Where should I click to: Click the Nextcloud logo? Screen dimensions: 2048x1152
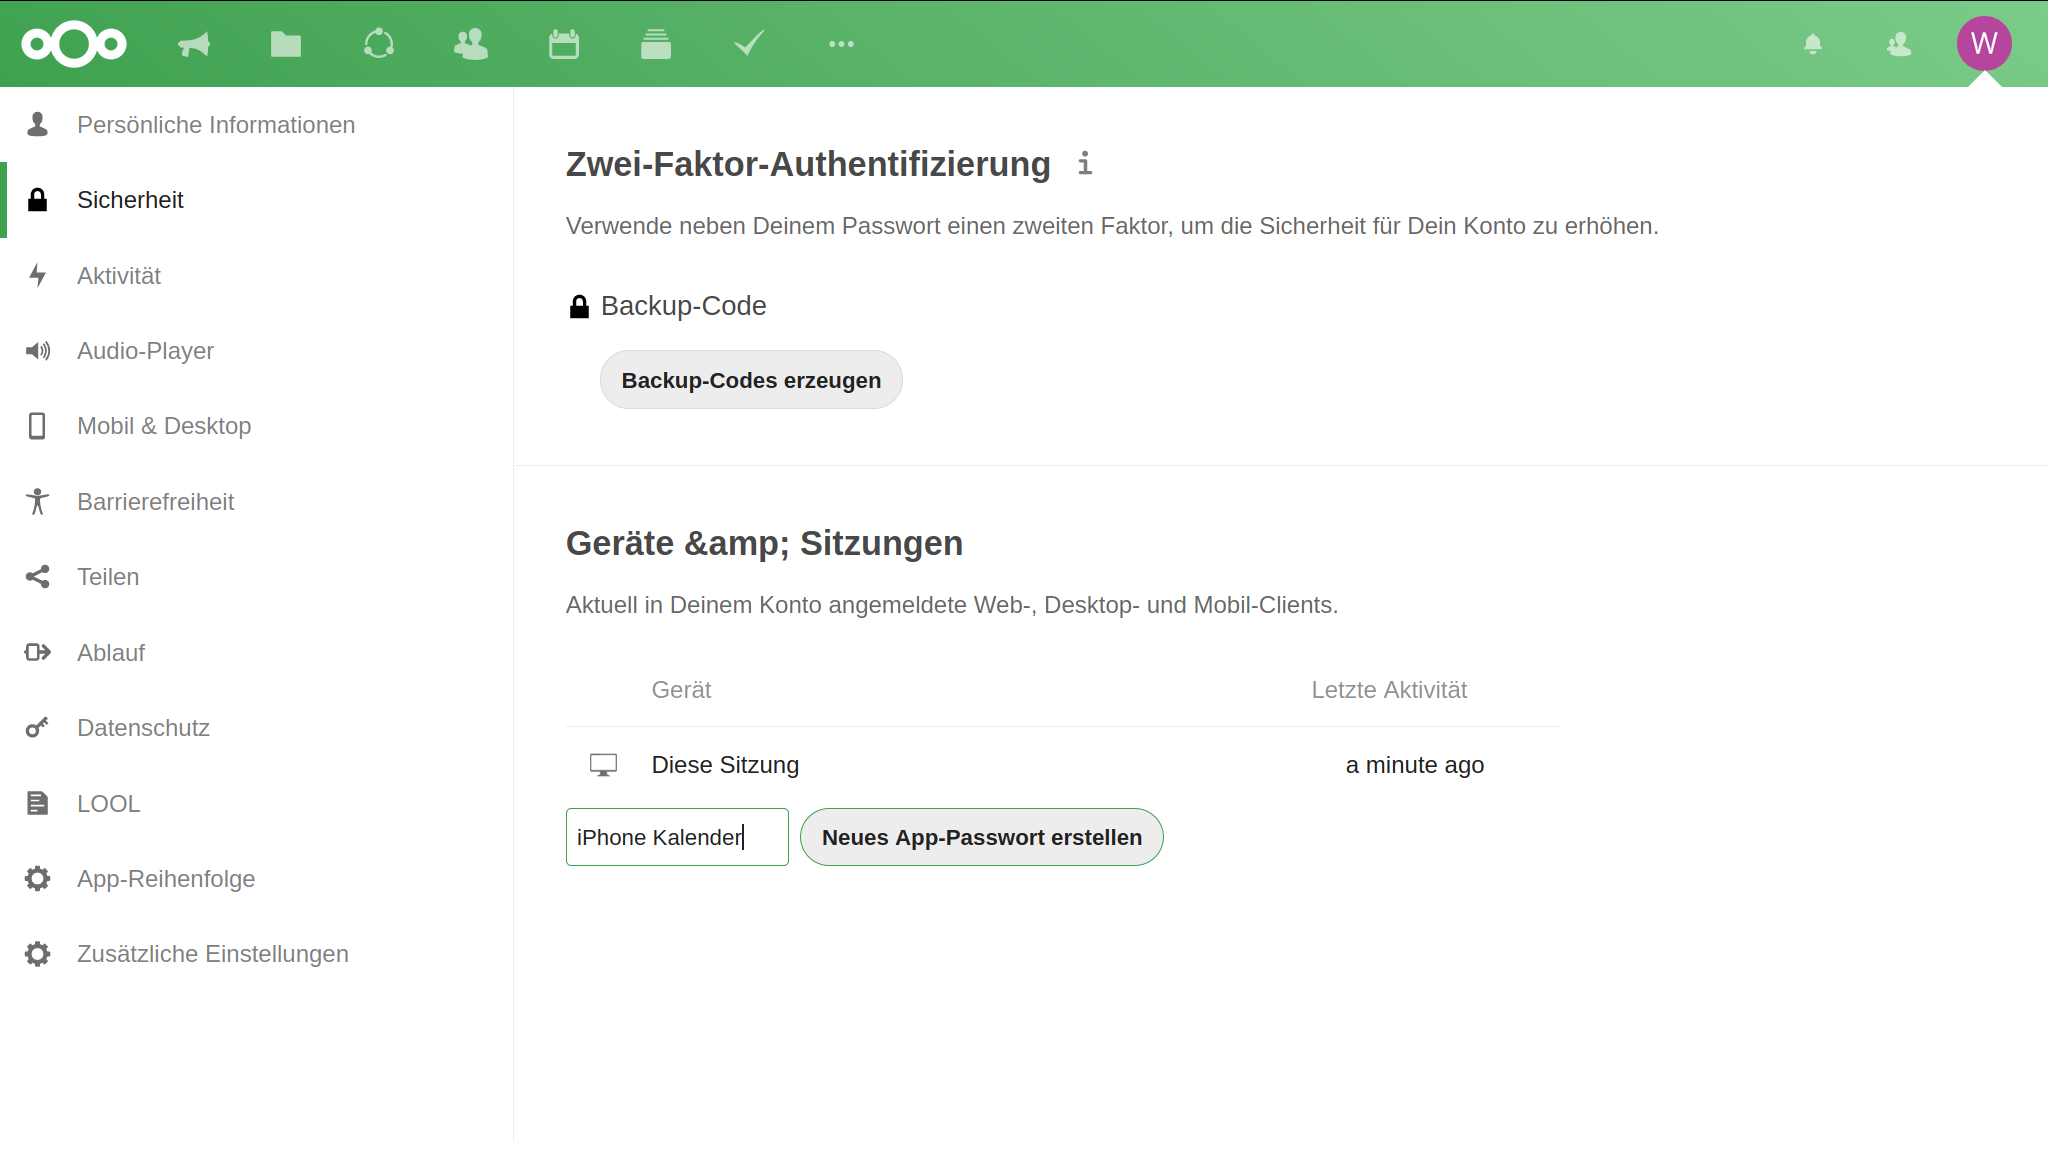pos(74,44)
